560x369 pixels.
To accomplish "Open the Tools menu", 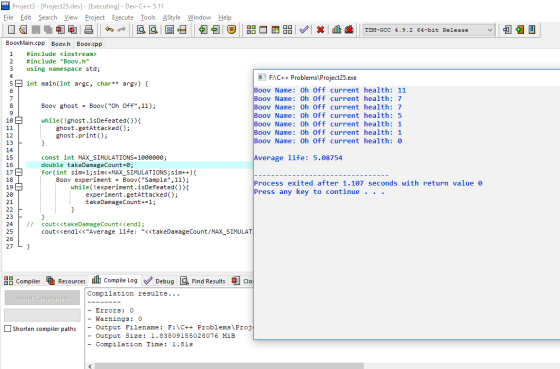I will 148,18.
